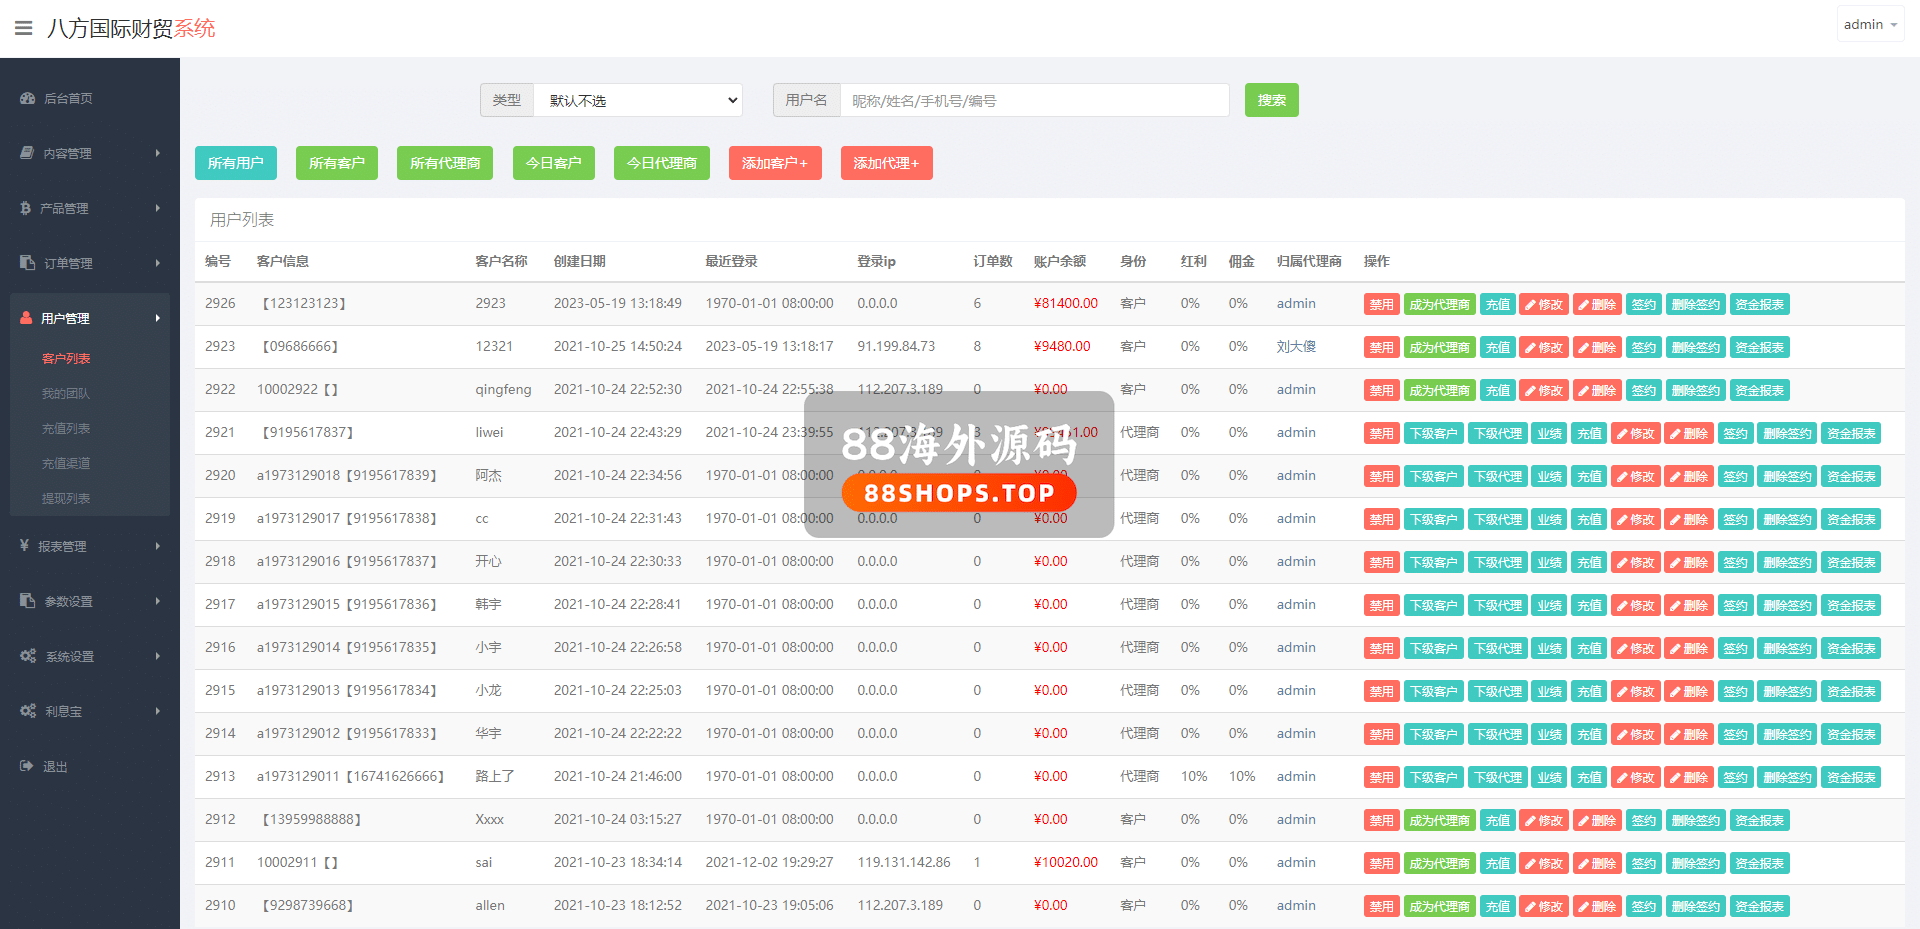The image size is (1920, 929).
Task: Go to 我的团队 in the sidebar
Action: 66,393
